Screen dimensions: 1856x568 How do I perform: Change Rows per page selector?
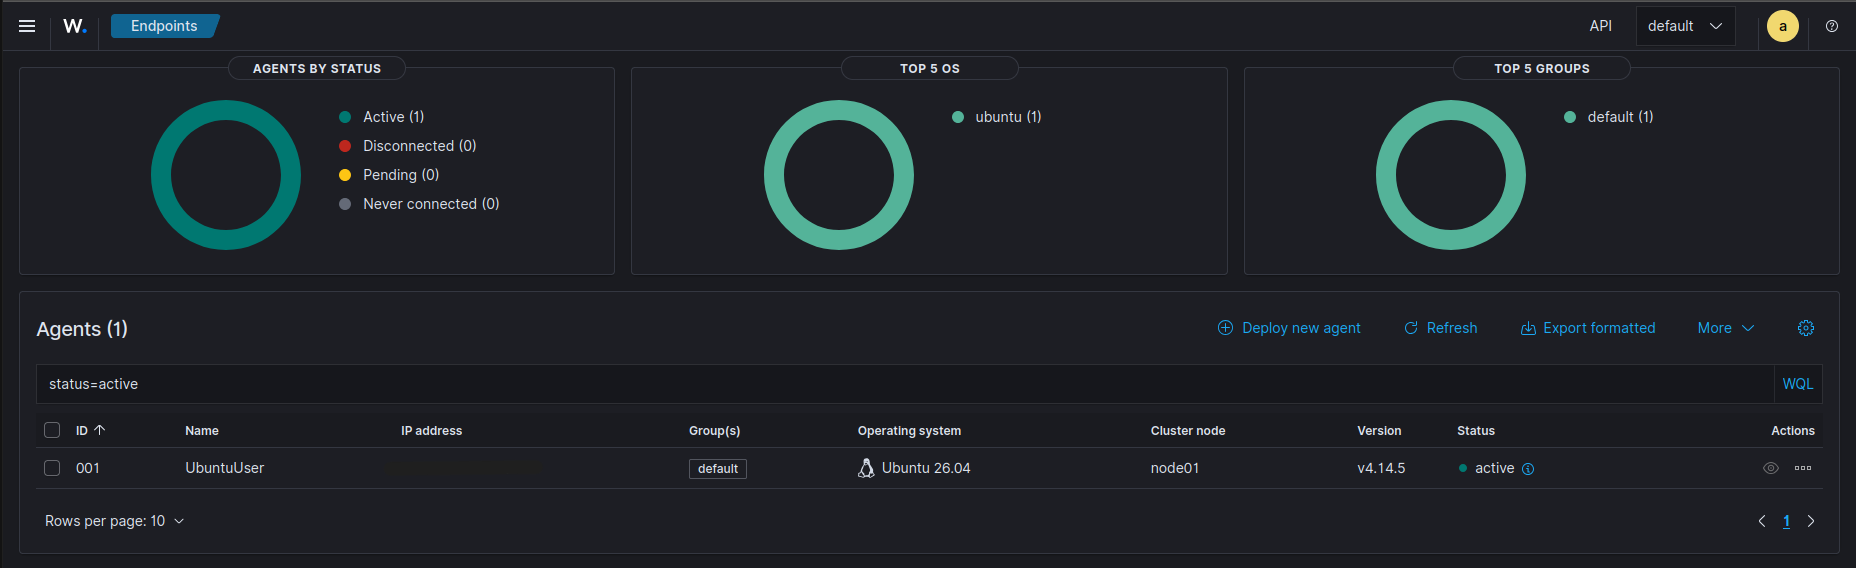click(x=115, y=521)
